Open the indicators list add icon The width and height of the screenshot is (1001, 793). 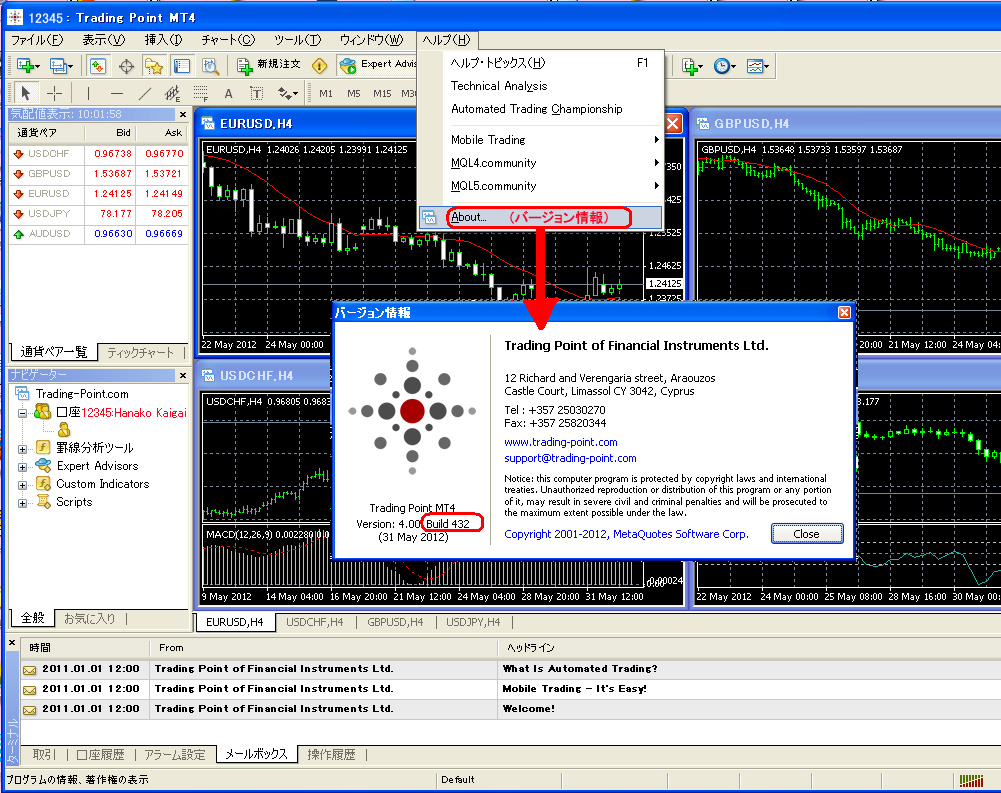(x=692, y=66)
